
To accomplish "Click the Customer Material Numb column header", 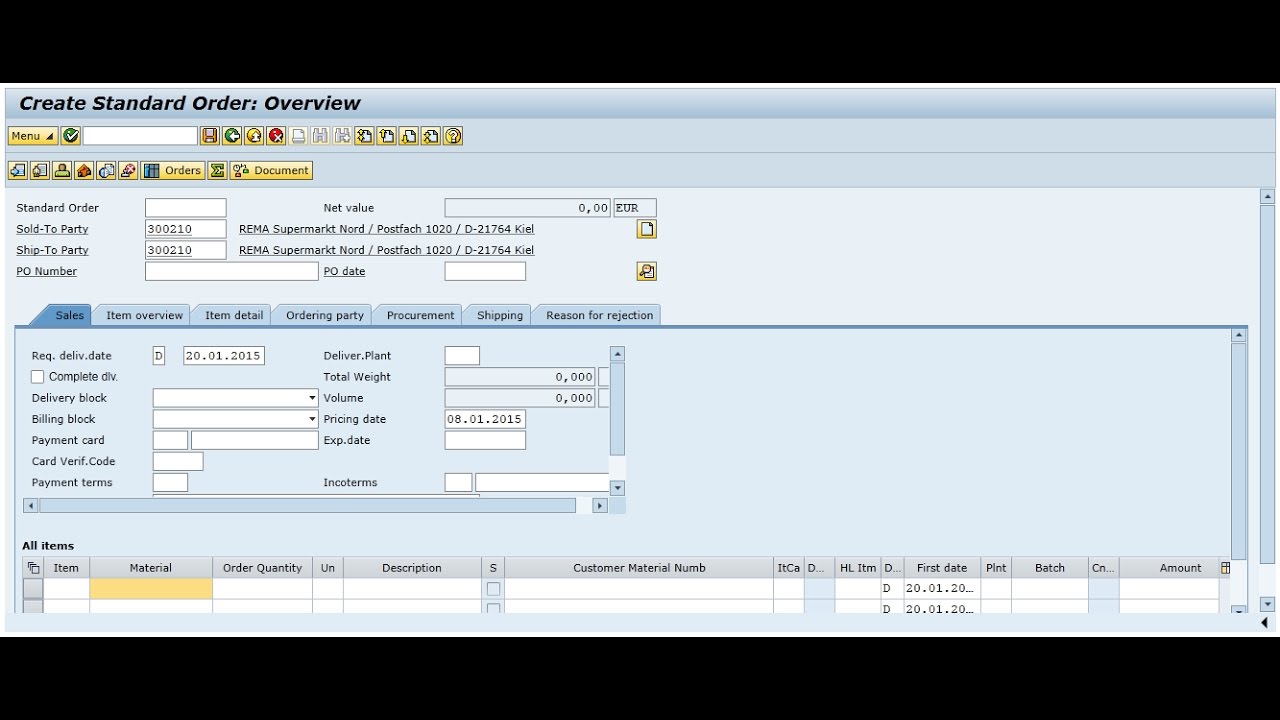I will pos(639,568).
